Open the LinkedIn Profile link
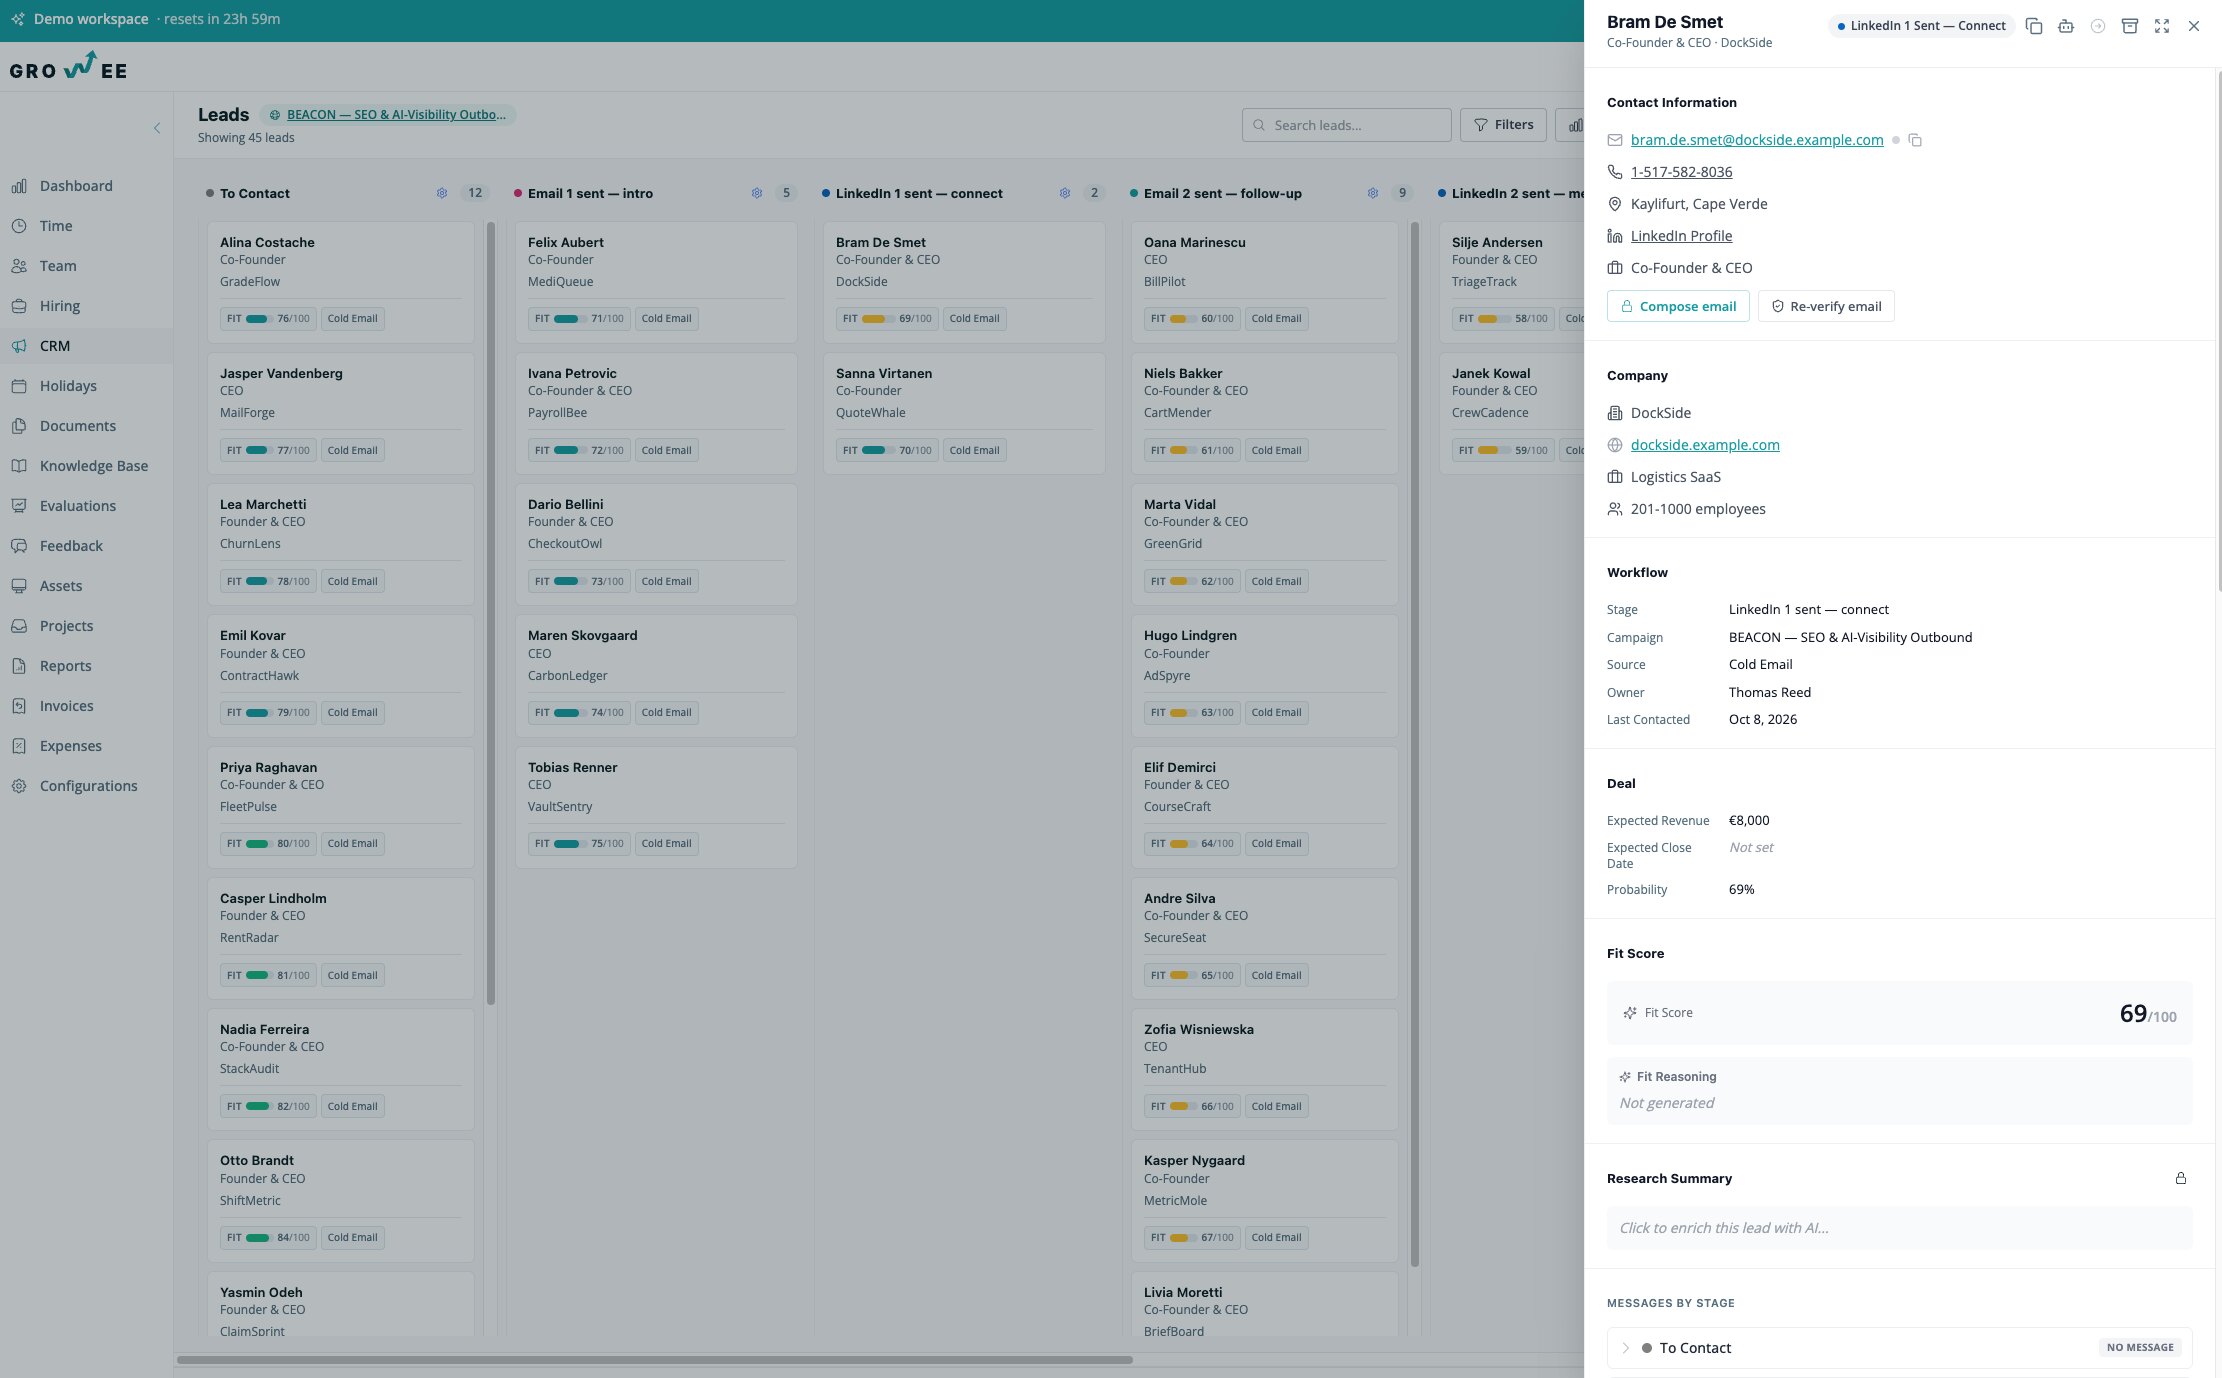Image resolution: width=2222 pixels, height=1378 pixels. 1681,236
